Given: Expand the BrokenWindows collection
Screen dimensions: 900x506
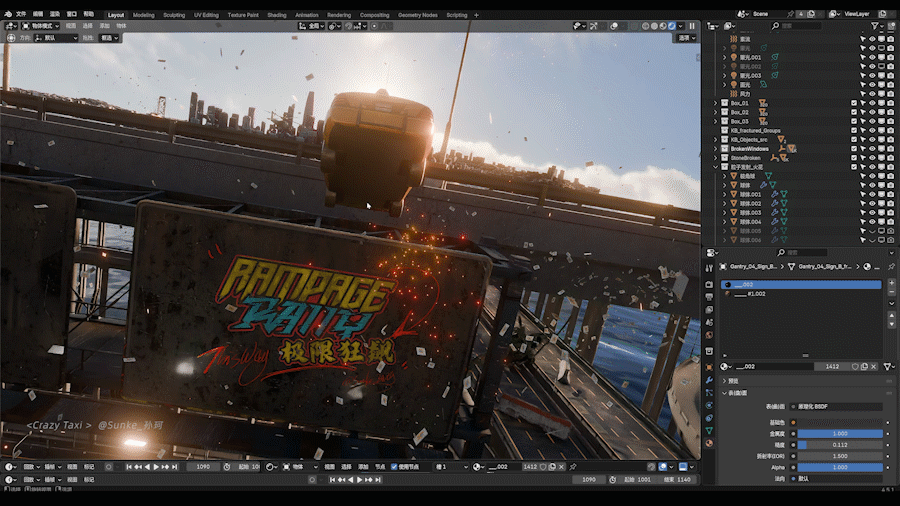Looking at the screenshot, I should click(x=716, y=149).
